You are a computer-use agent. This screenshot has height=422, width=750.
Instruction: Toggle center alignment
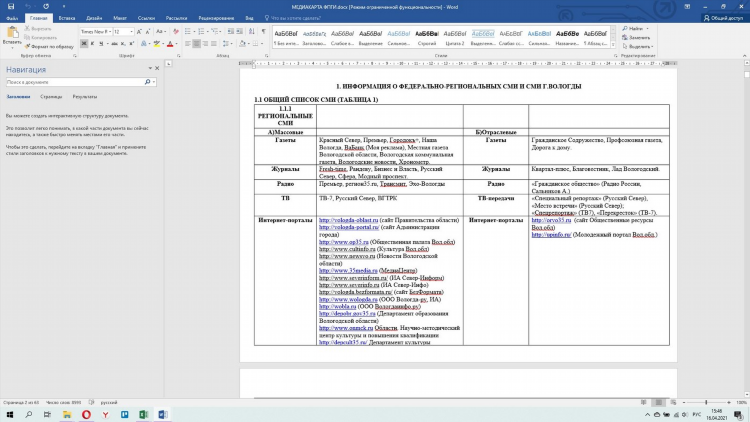[x=196, y=44]
